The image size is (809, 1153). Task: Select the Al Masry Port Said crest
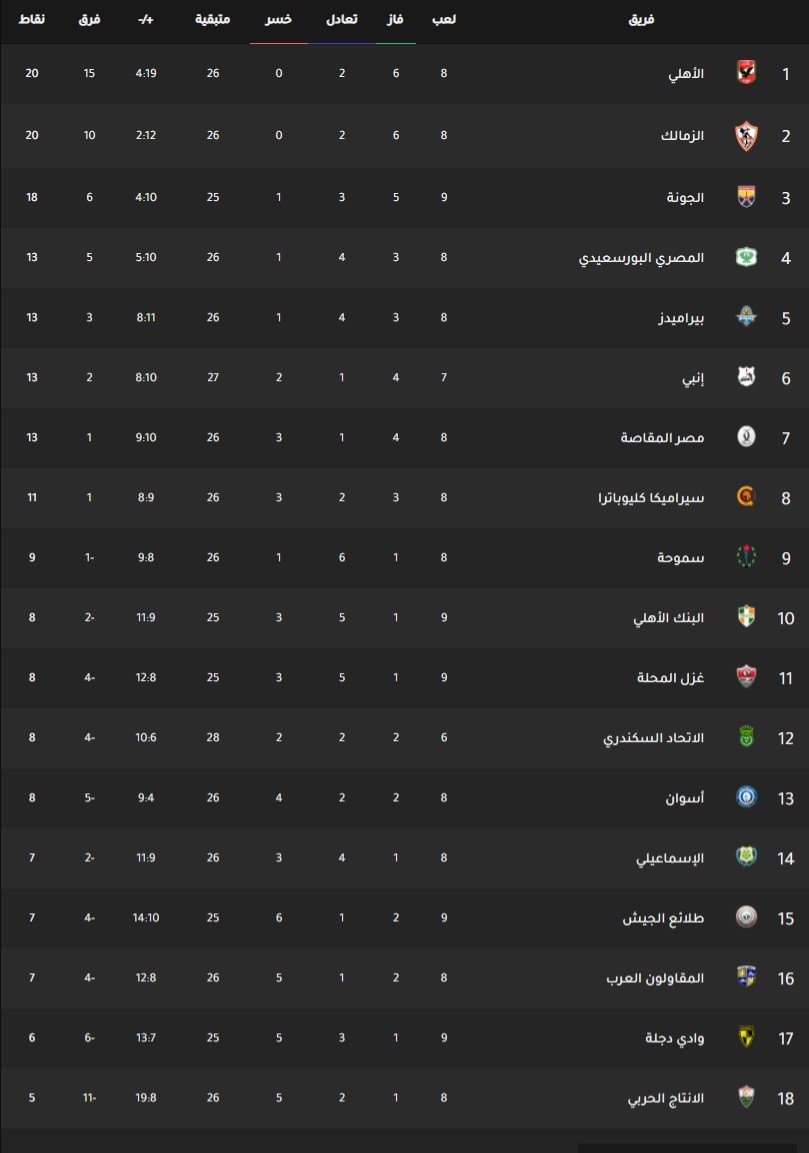pyautogui.click(x=746, y=257)
